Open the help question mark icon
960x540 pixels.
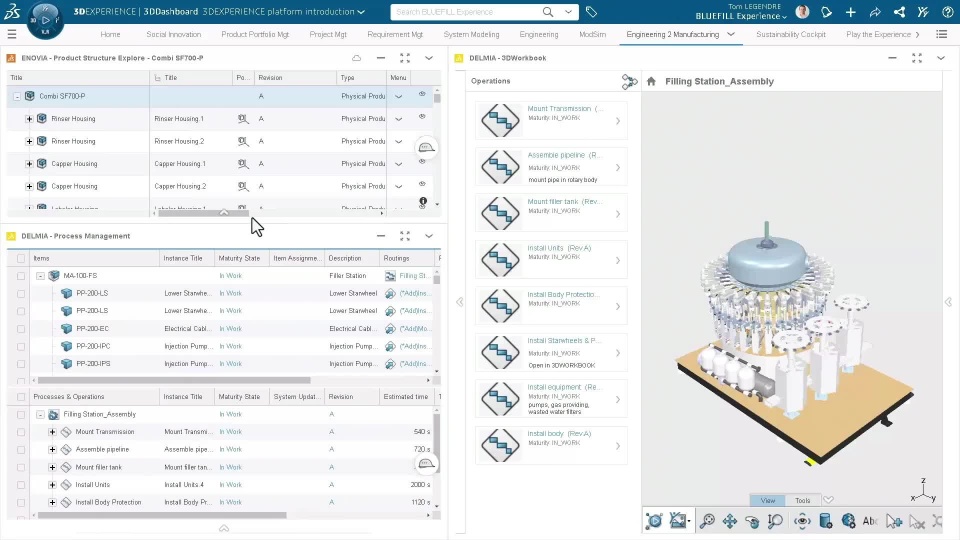pos(948,12)
